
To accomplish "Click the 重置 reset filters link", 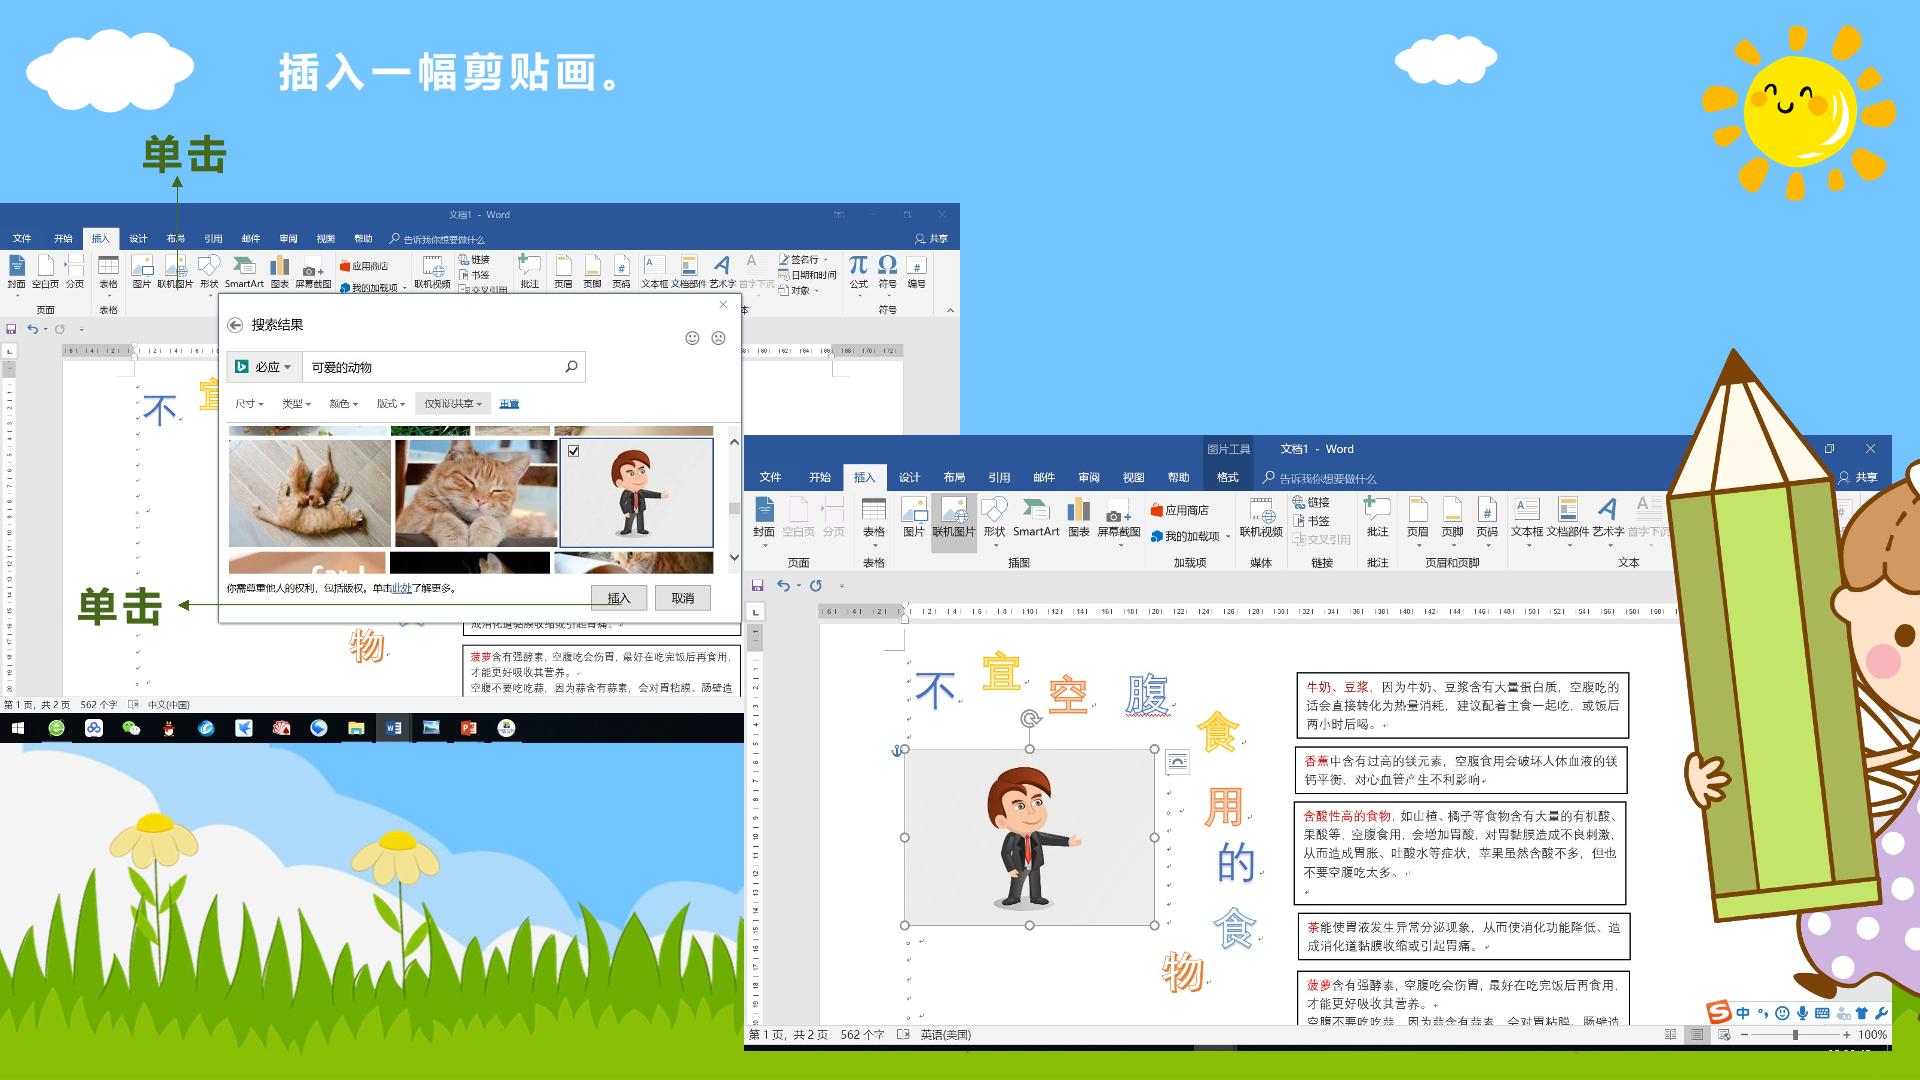I will tap(509, 404).
